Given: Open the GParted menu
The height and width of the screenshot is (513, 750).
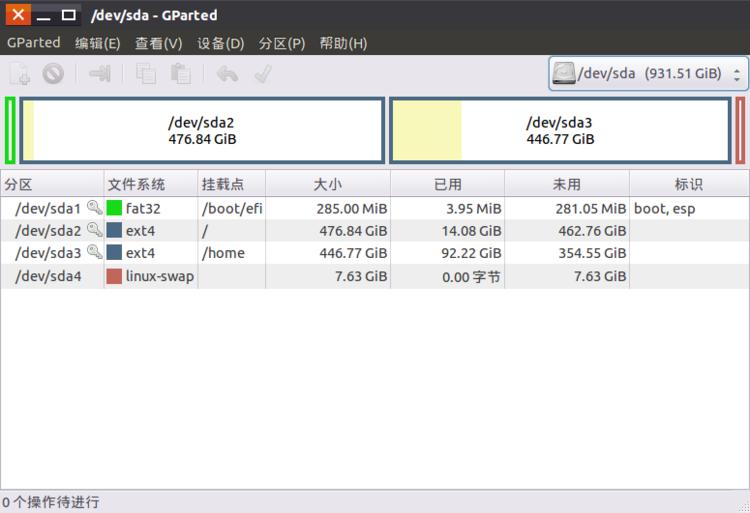Looking at the screenshot, I should click(33, 43).
